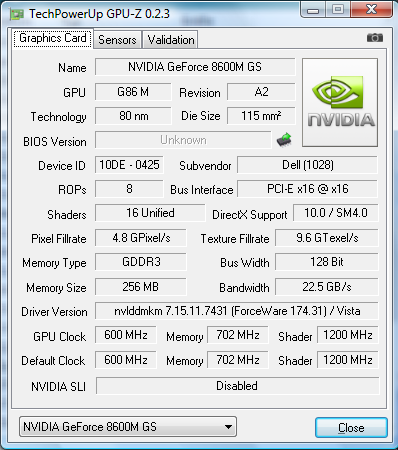
Task: Click the "Driver Version" label
Action: click(x=54, y=312)
